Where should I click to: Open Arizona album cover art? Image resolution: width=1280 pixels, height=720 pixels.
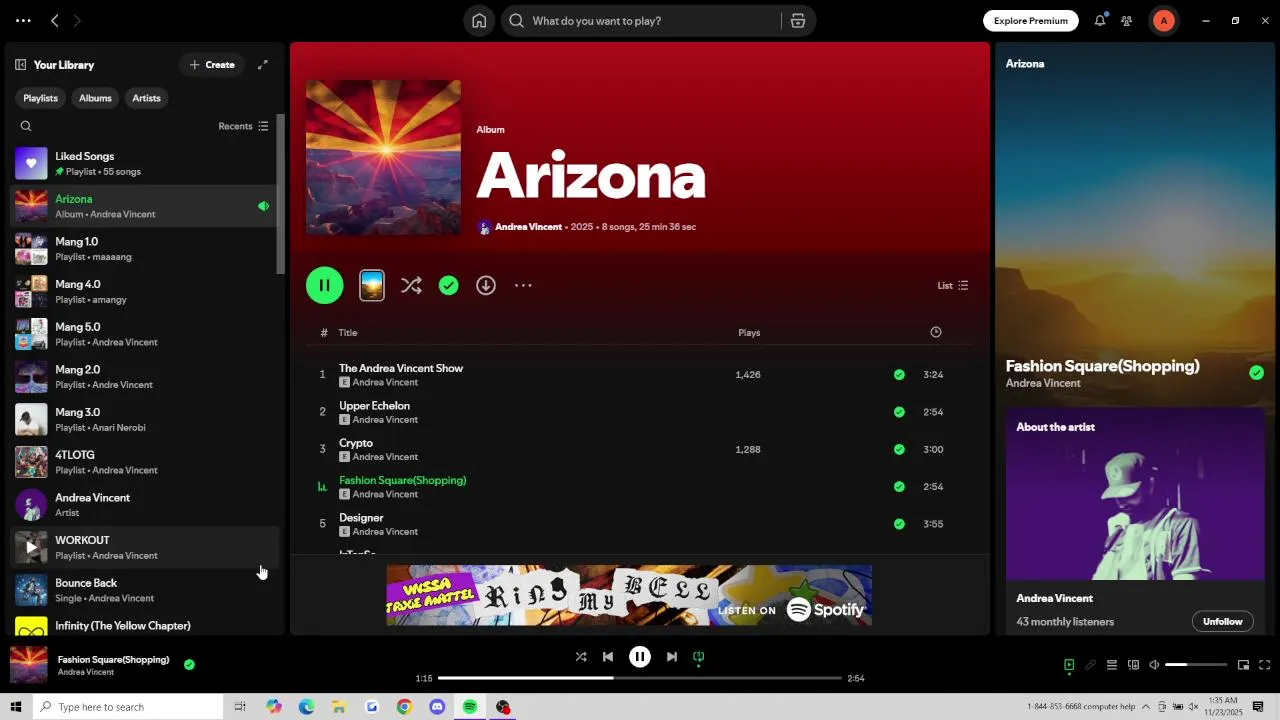383,157
